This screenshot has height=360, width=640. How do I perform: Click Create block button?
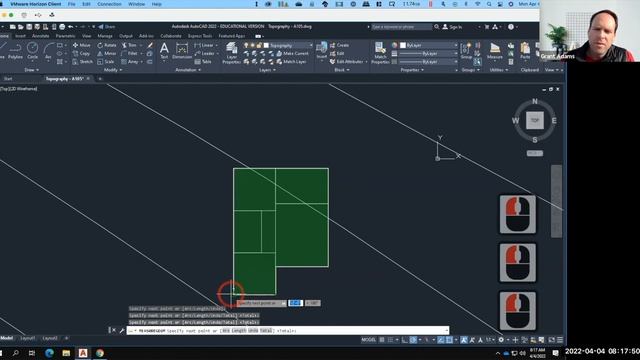(x=339, y=45)
